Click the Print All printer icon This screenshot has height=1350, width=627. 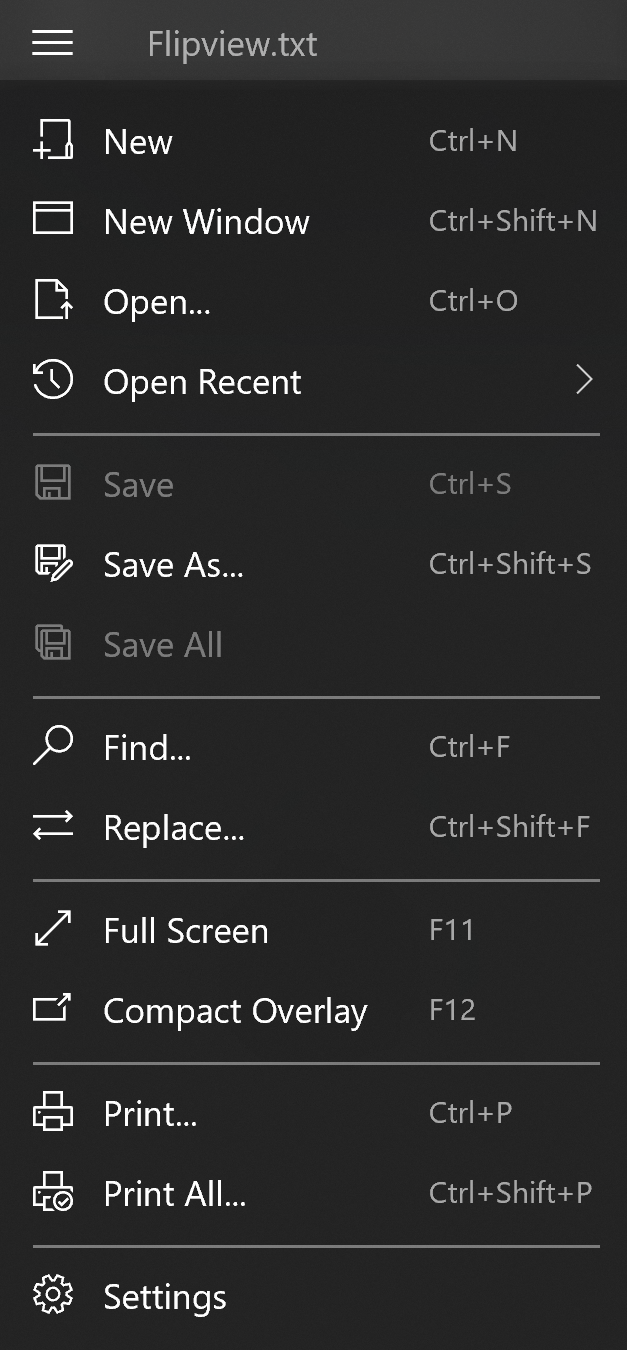click(53, 1192)
